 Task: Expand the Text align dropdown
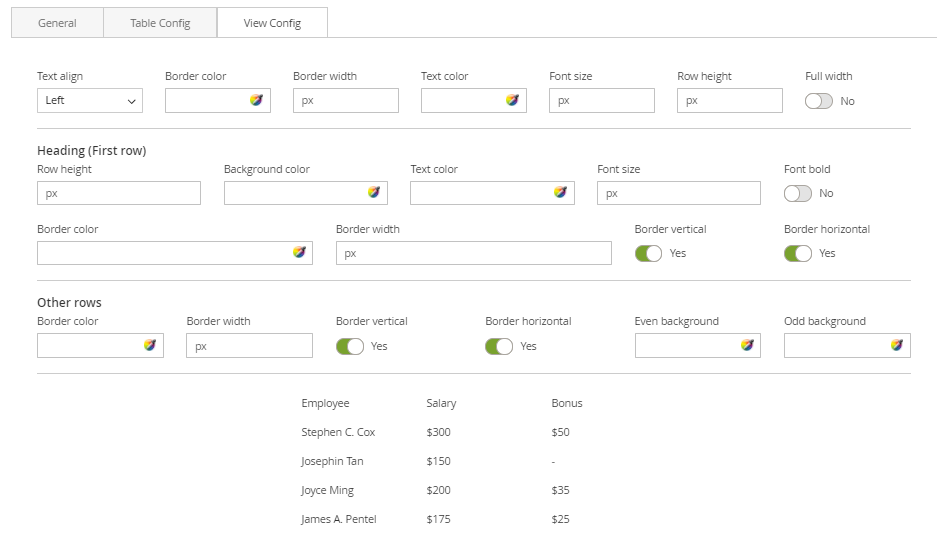(x=90, y=100)
